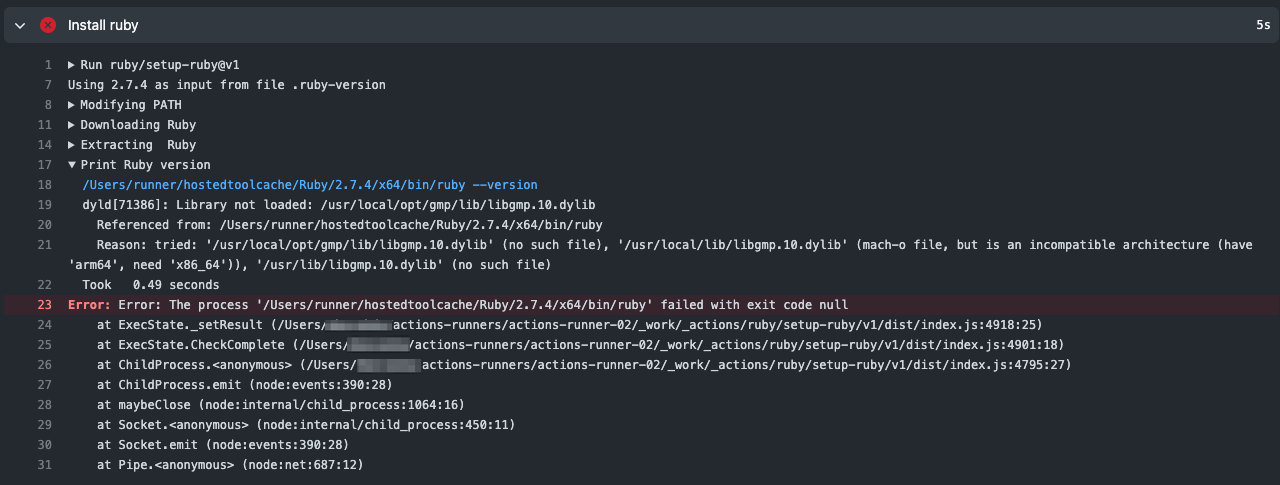The image size is (1280, 485).
Task: Click the red 'Error:' process failed line
Action: 458,305
